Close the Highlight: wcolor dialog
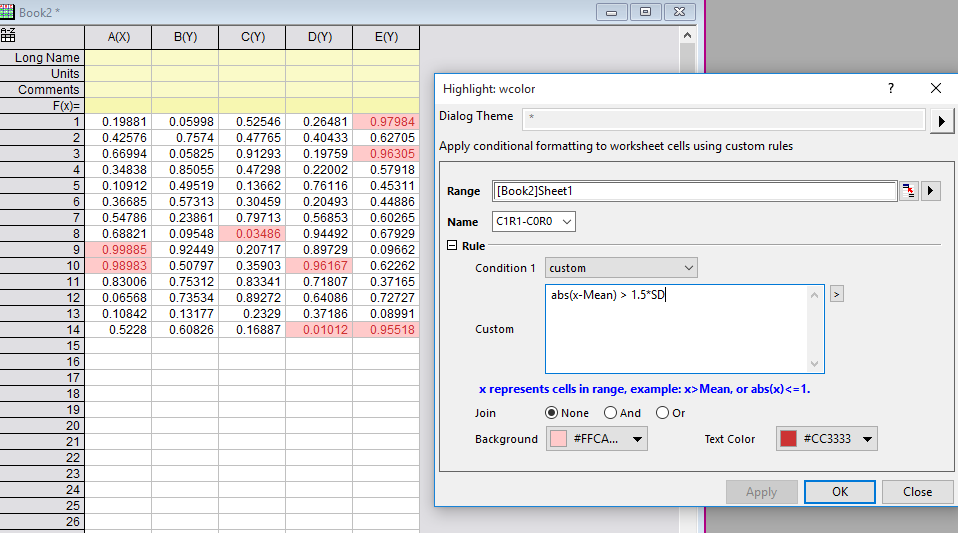 (935, 89)
